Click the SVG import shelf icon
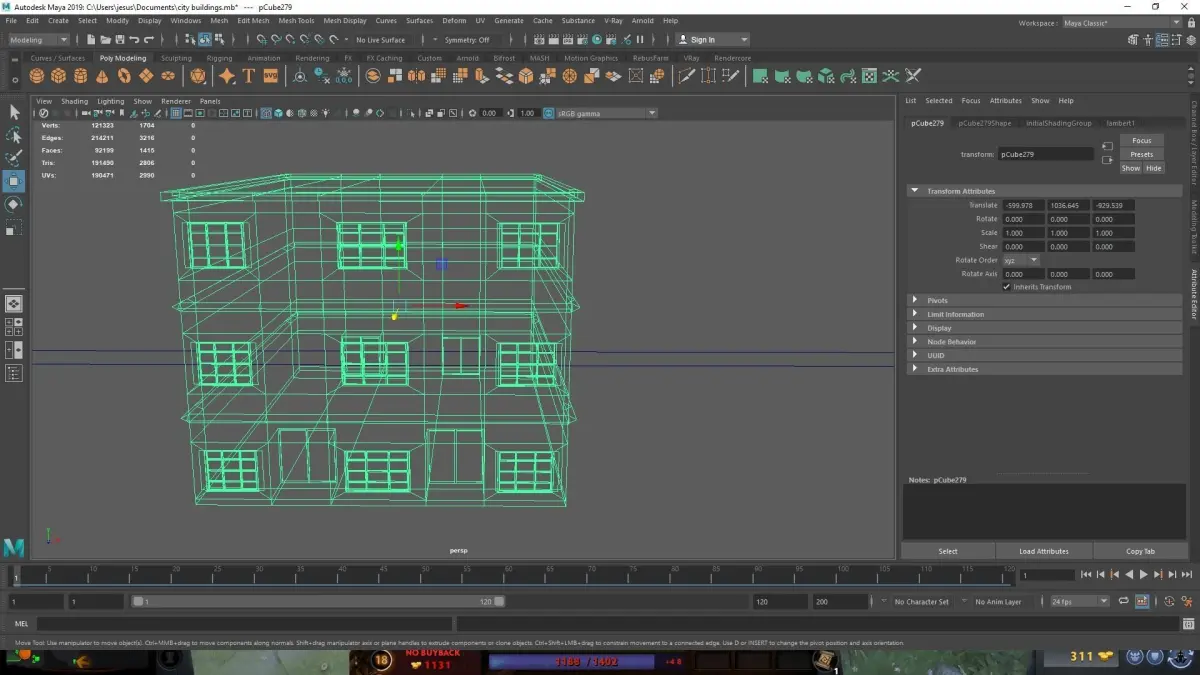 click(270, 76)
